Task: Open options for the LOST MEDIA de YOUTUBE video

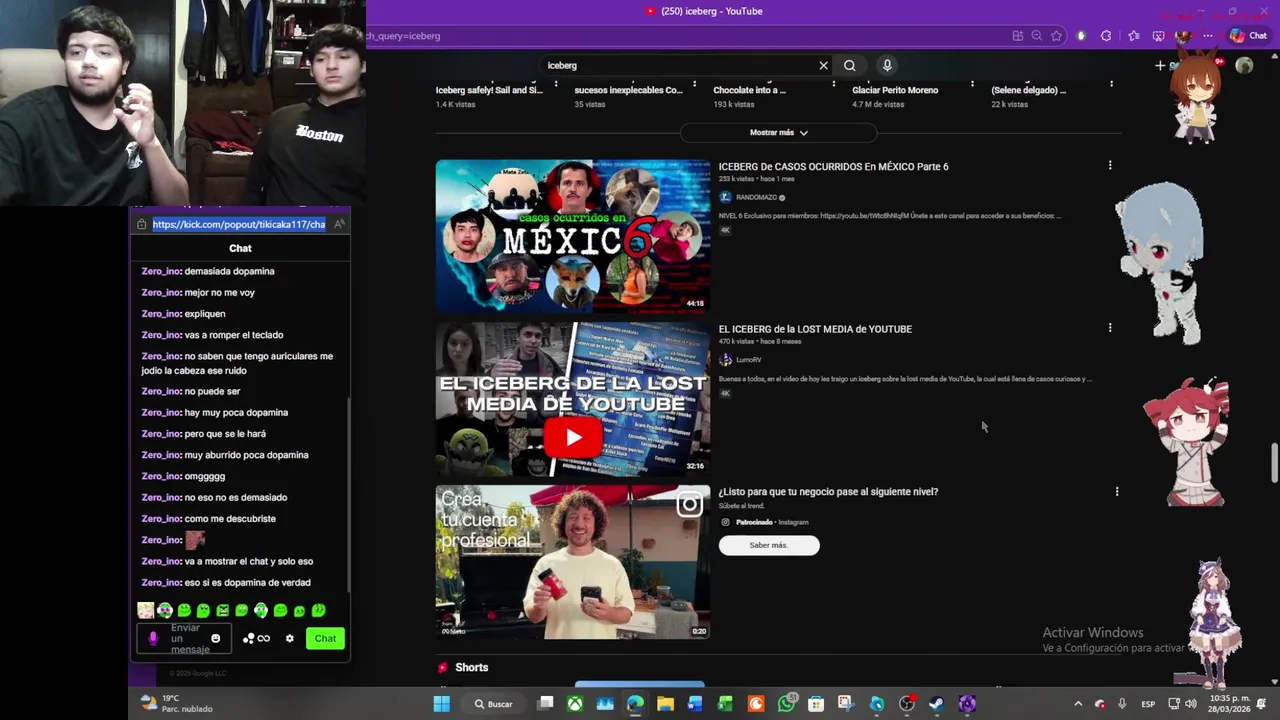Action: (x=1110, y=327)
